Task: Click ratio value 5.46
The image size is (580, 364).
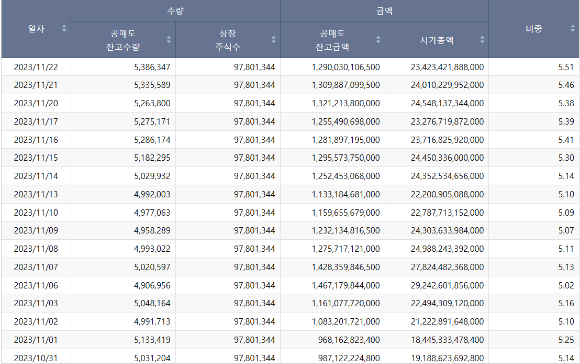Action: click(566, 85)
